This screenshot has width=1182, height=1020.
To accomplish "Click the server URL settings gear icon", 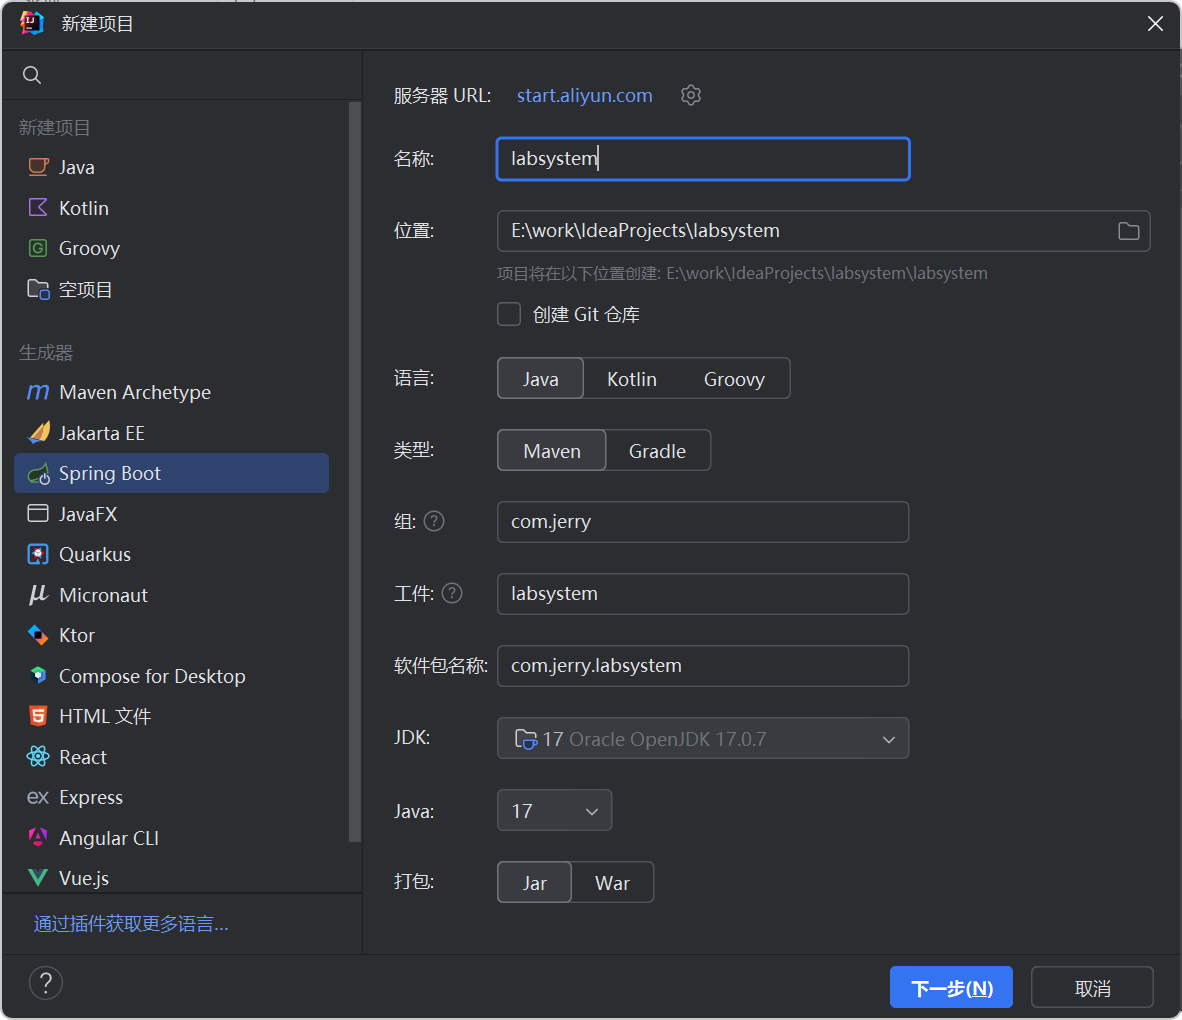I will point(690,95).
